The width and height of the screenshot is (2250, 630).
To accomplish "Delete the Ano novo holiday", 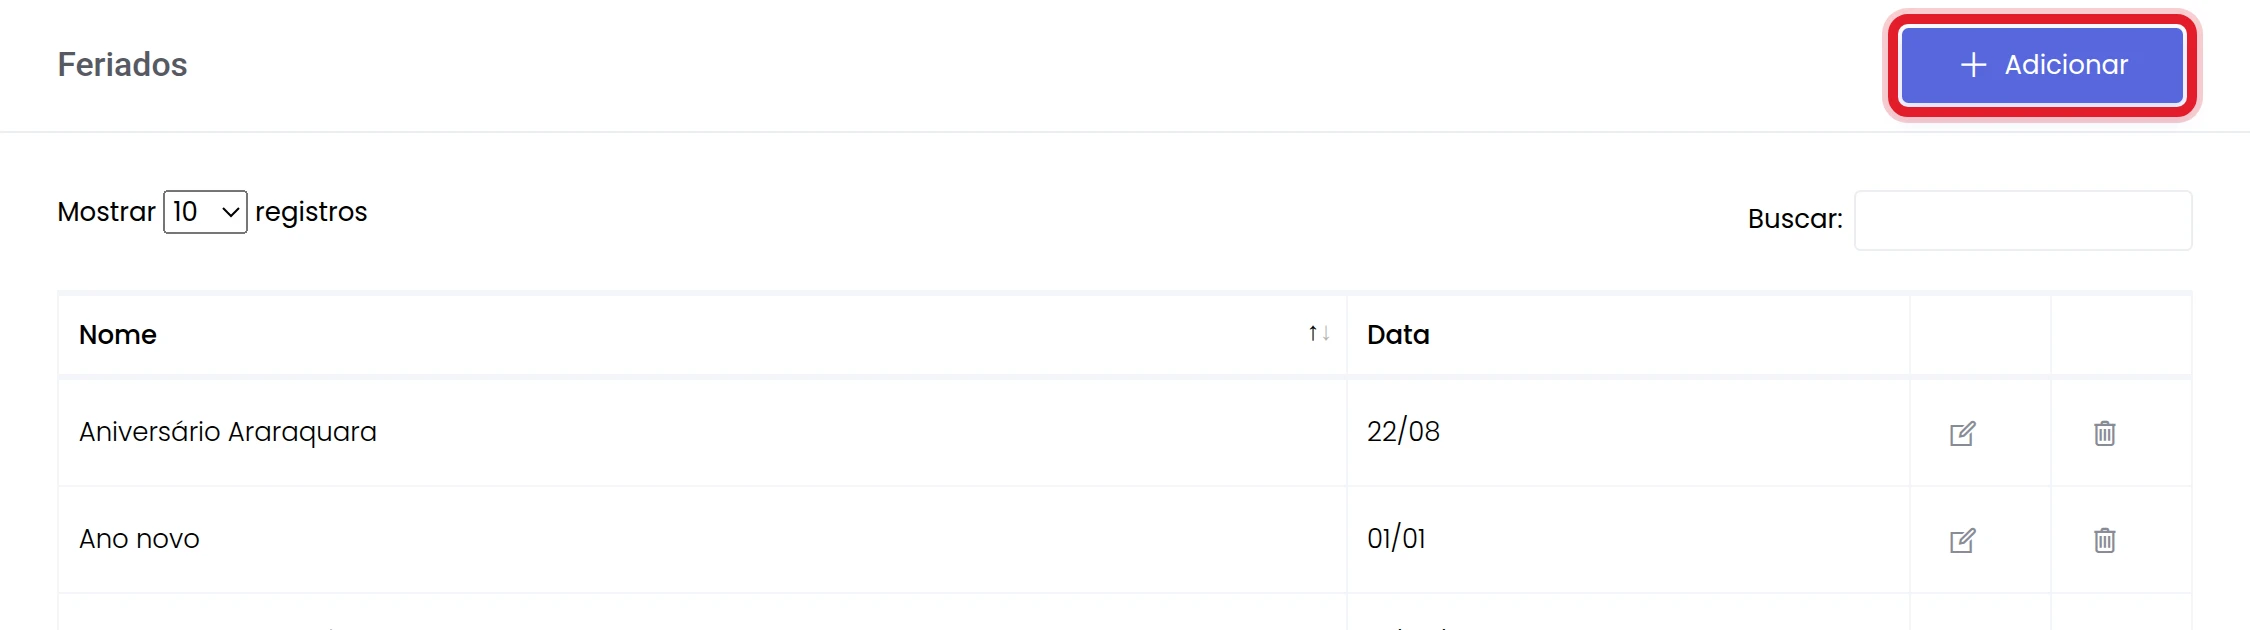I will (x=2105, y=540).
